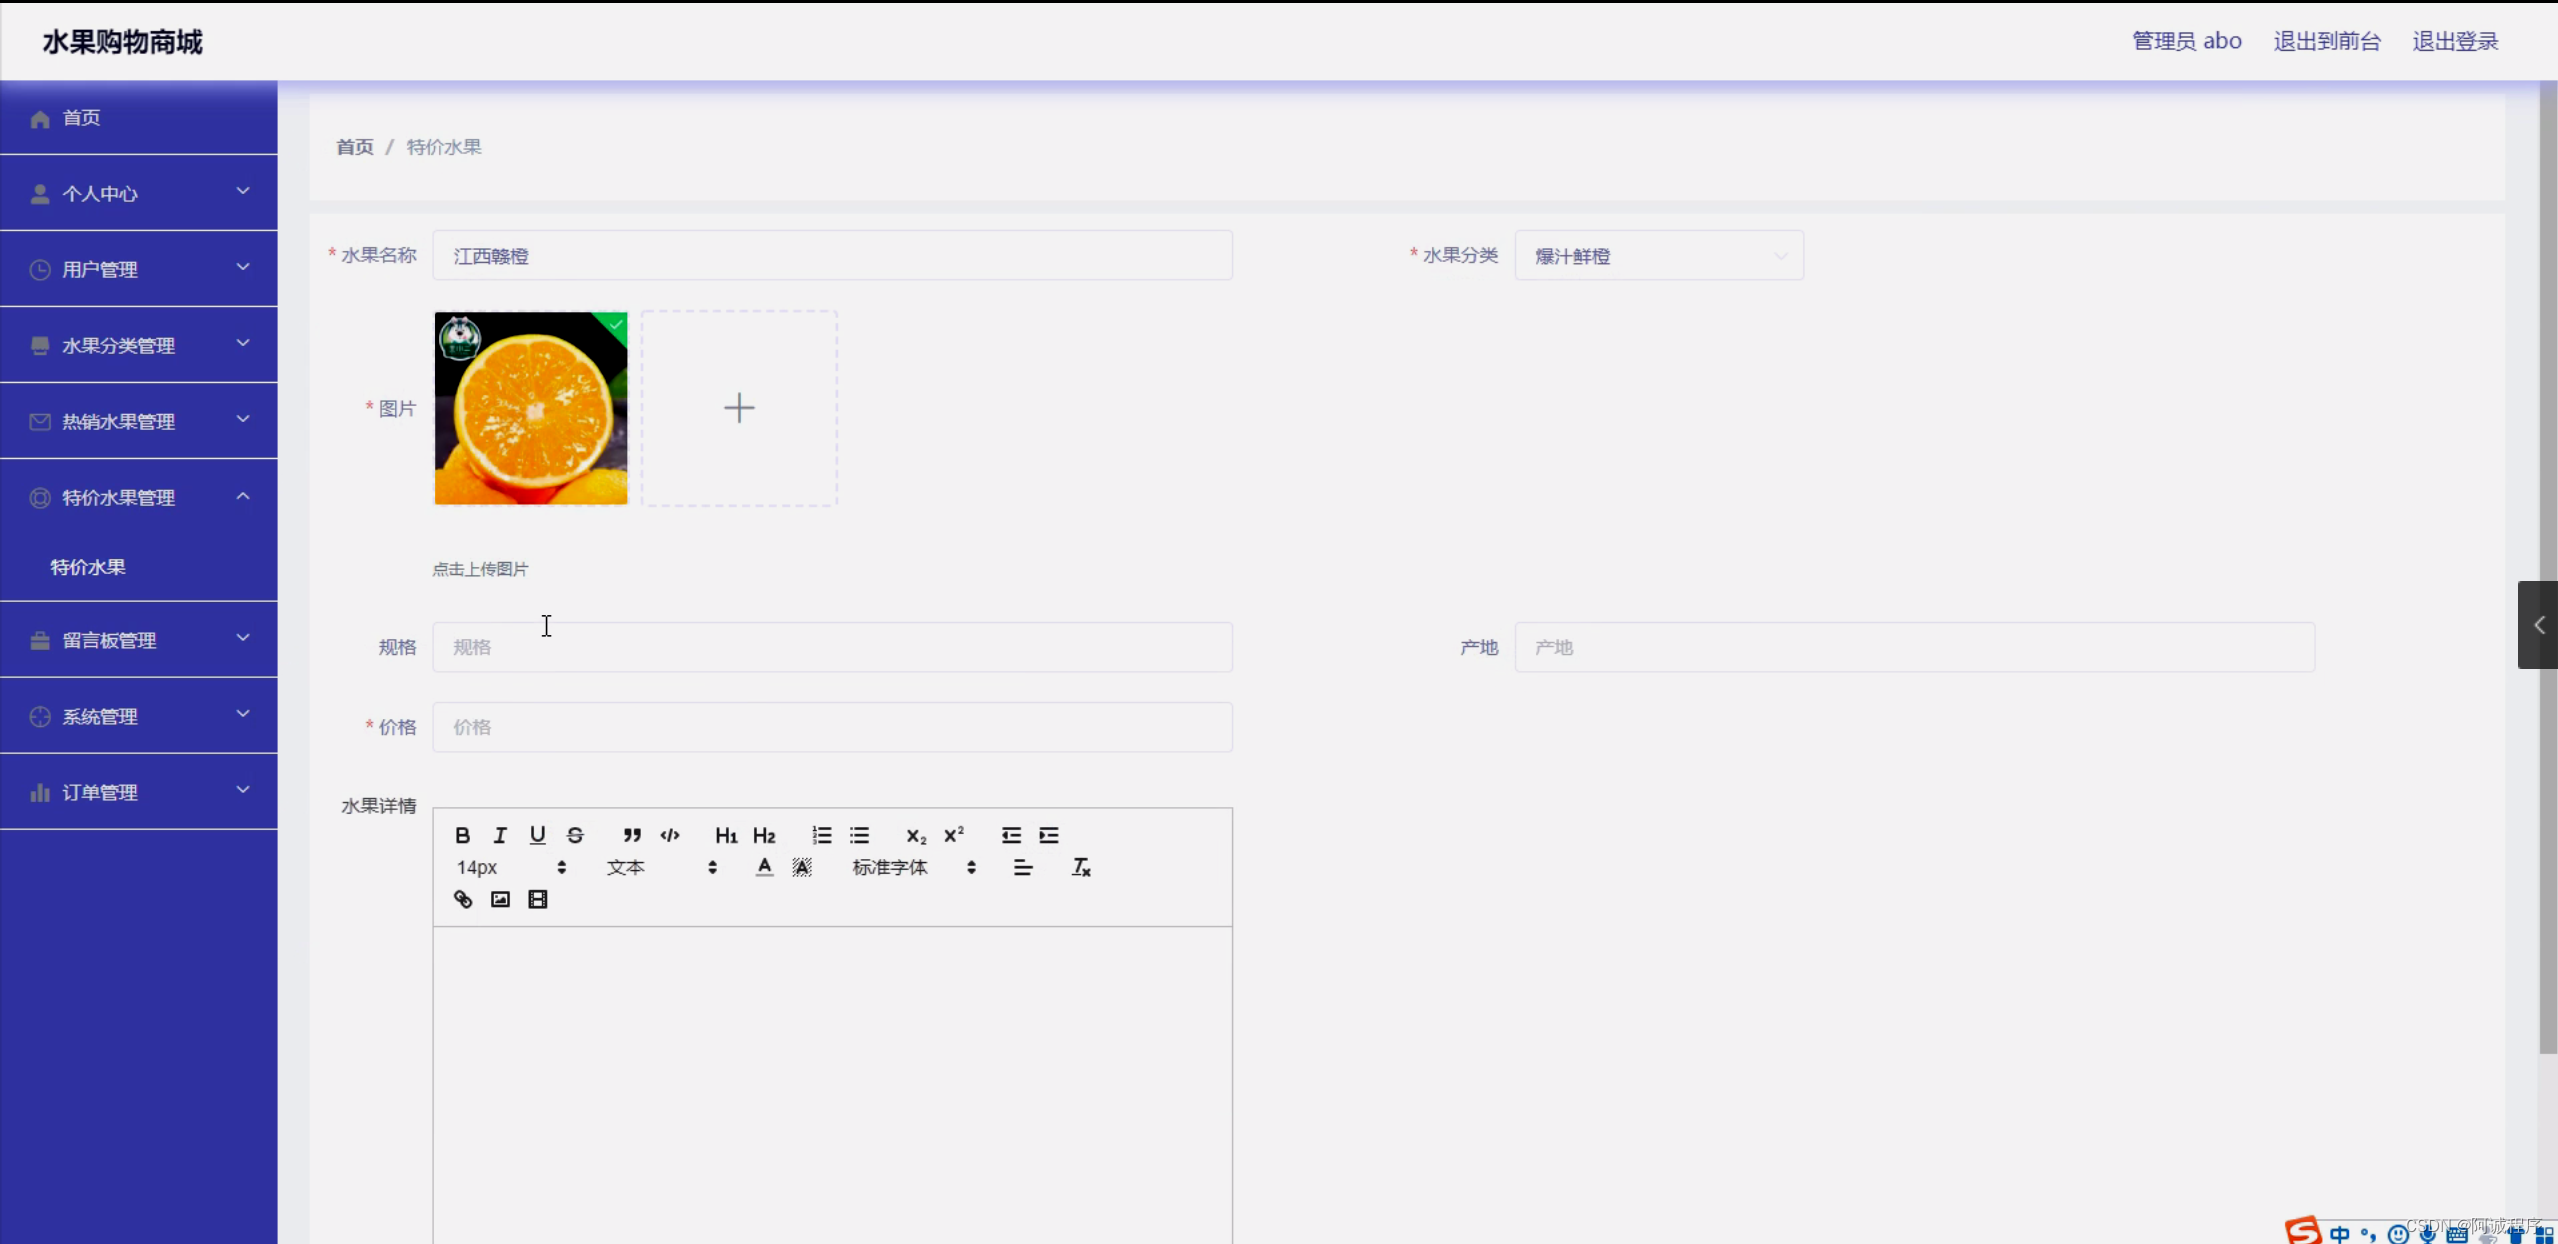The image size is (2558, 1244).
Task: Open the 水果分类 dropdown showing 爆汁鲜橙
Action: [x=1659, y=255]
